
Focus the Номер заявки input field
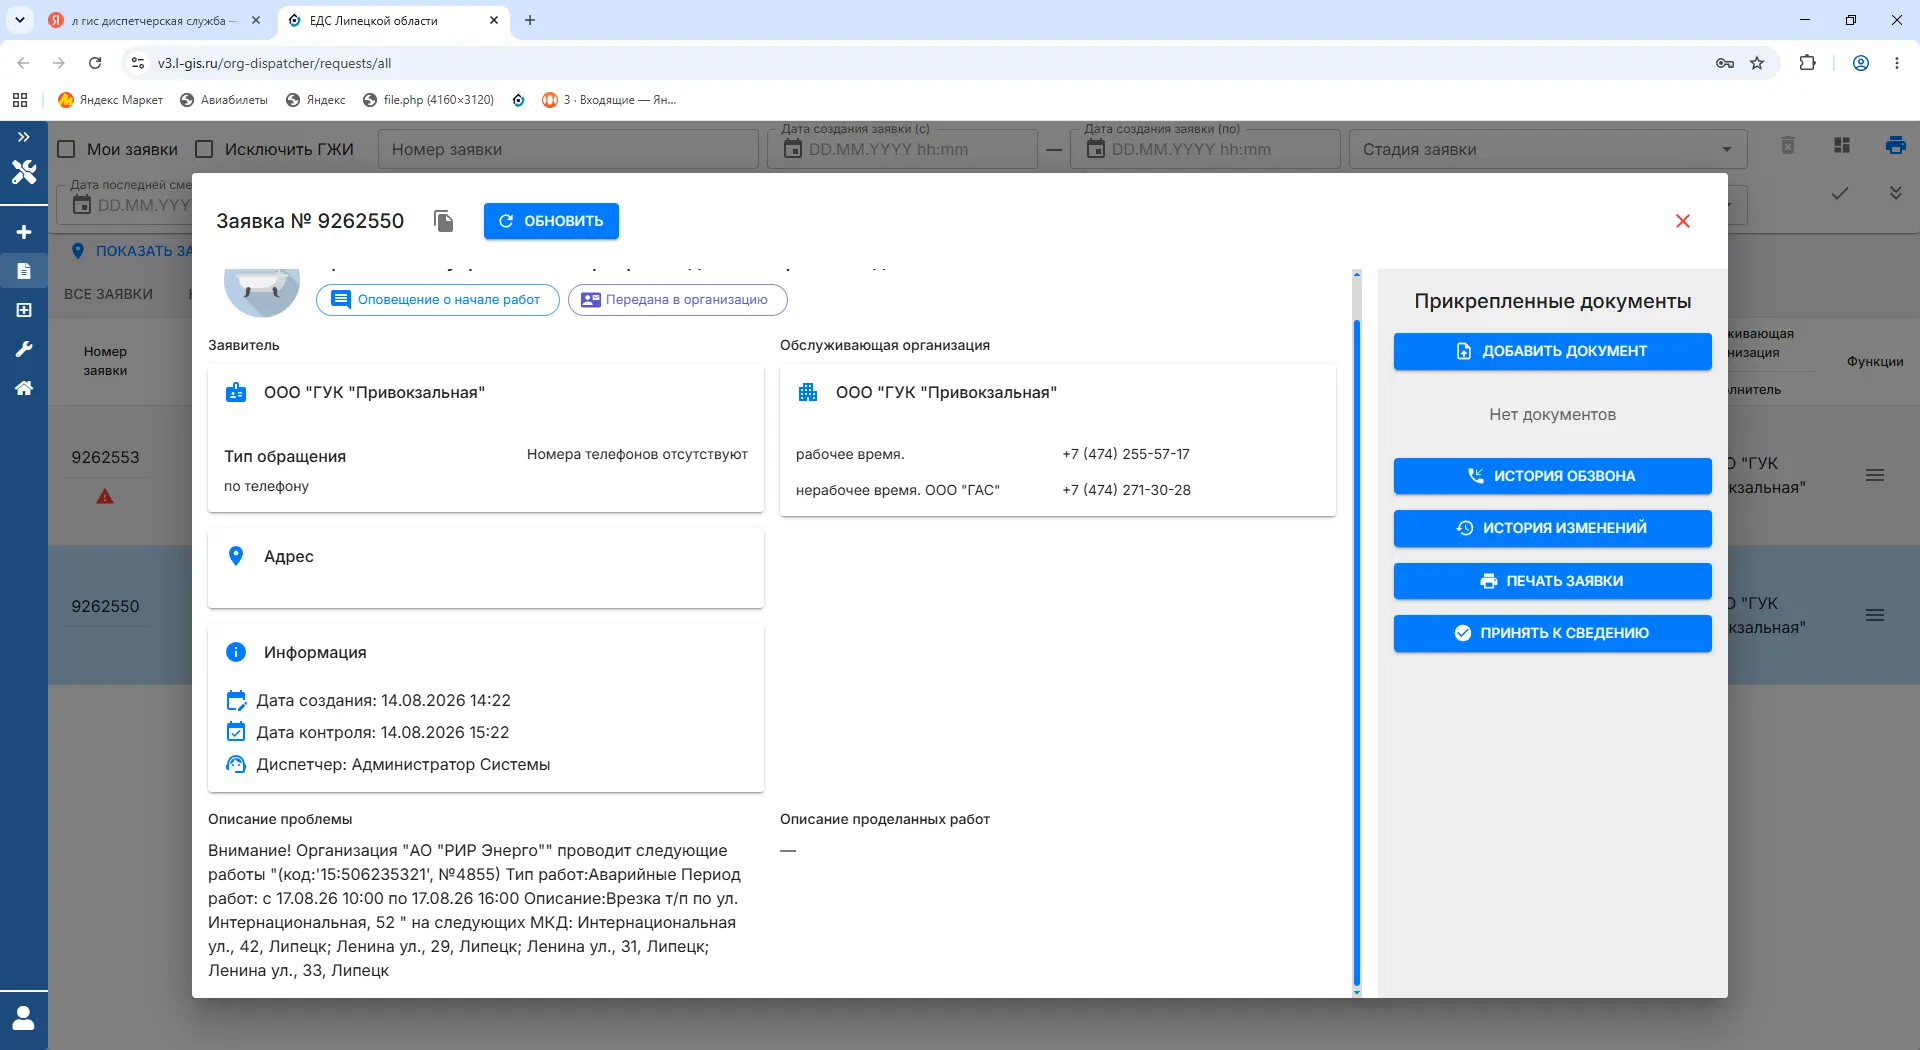coord(568,149)
